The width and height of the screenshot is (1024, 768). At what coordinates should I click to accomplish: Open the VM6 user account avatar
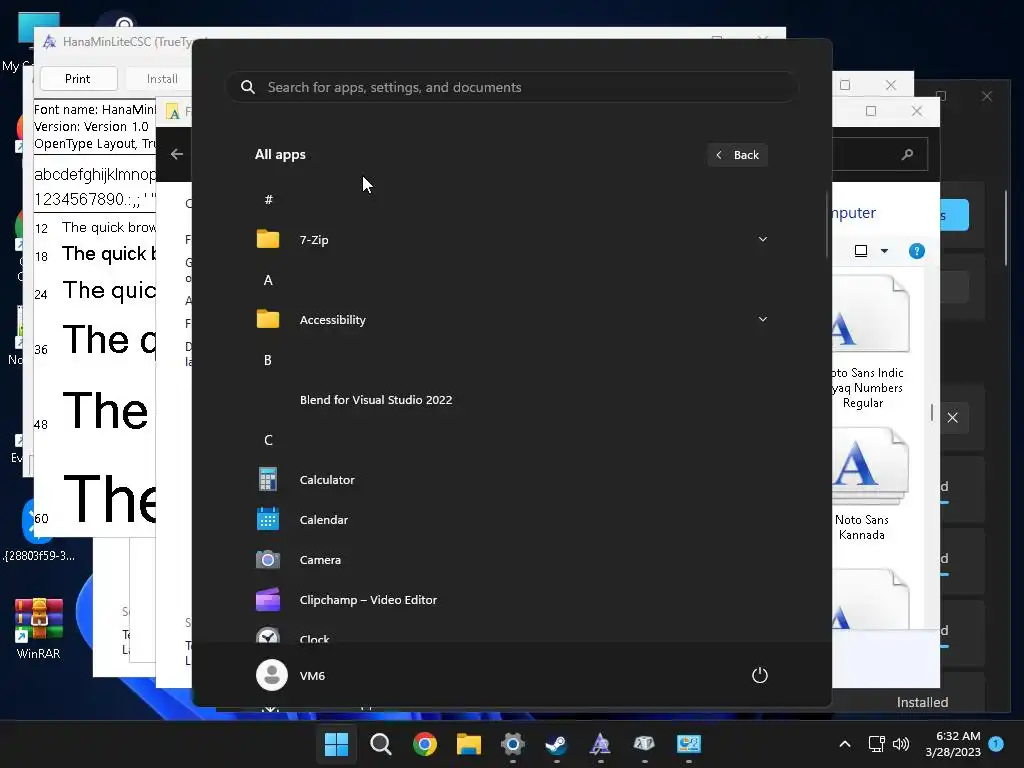pyautogui.click(x=272, y=675)
